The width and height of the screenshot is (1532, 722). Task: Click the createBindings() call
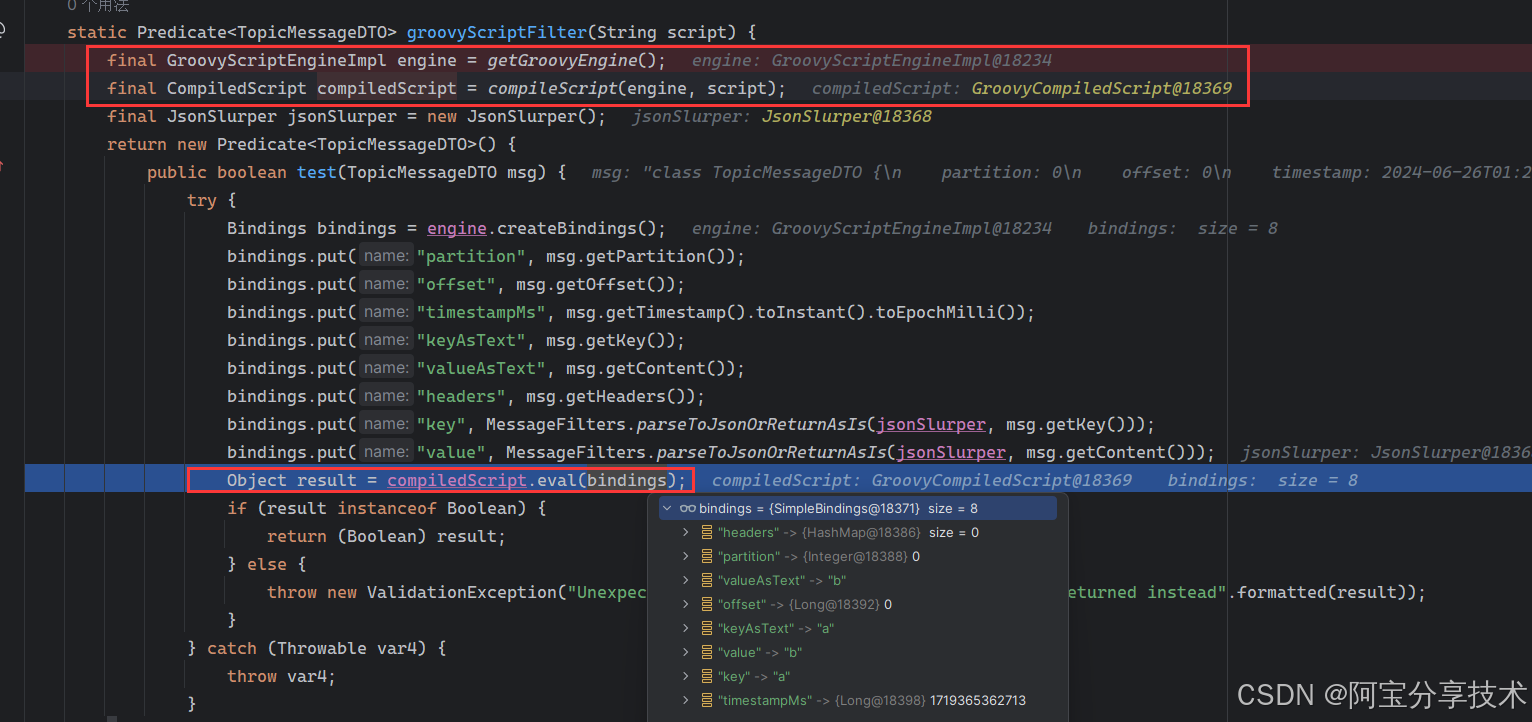pos(581,228)
